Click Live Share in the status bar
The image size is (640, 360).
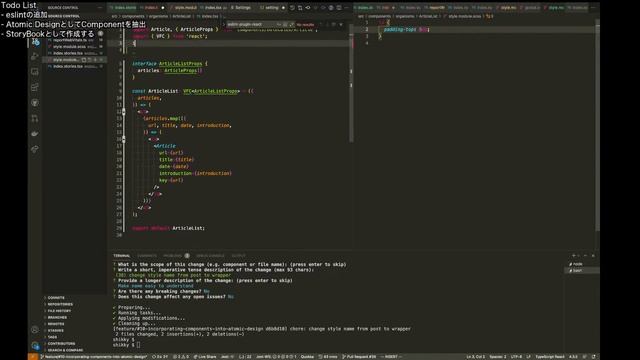point(205,357)
